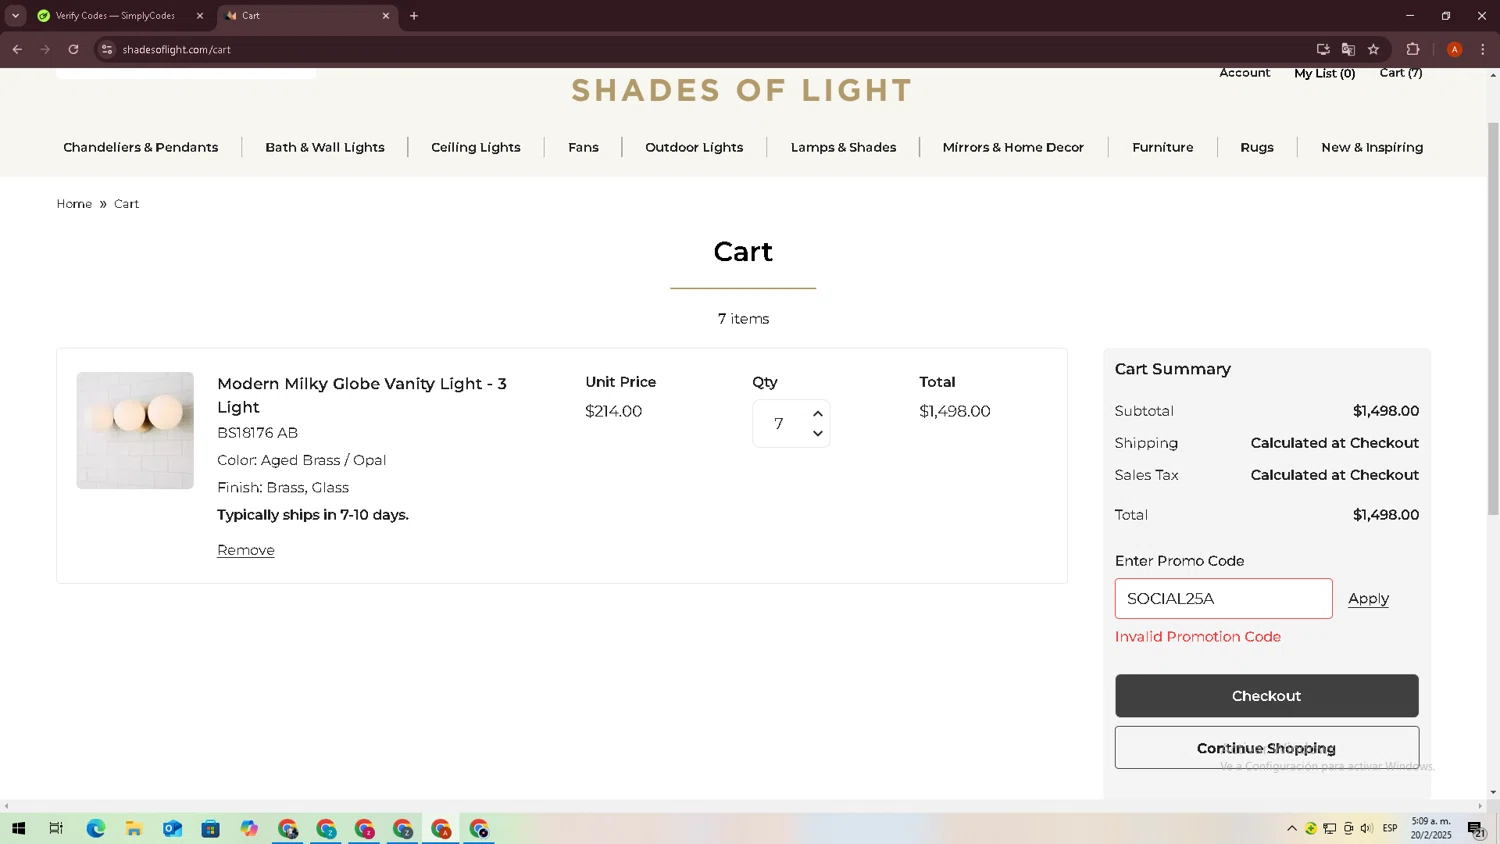Select the Cart browser tab

pos(307,16)
